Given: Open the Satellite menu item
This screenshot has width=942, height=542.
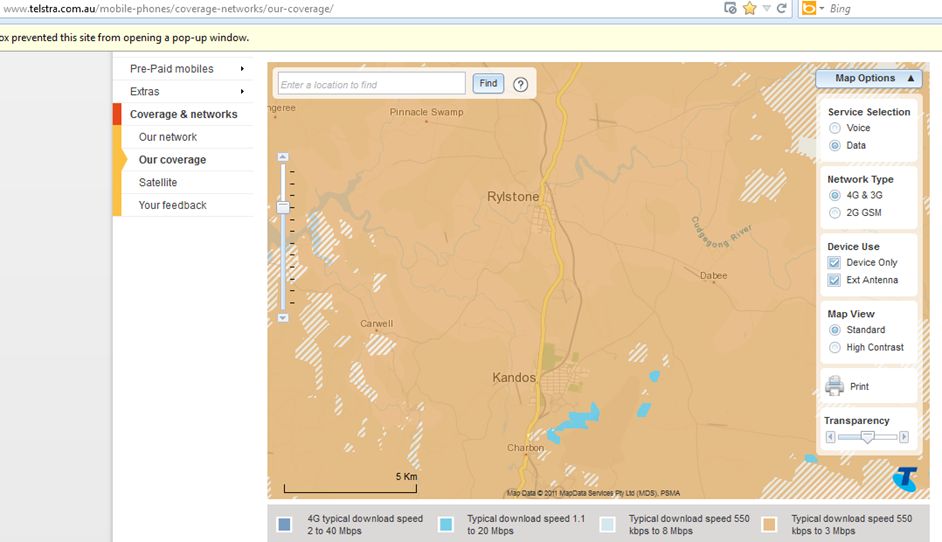Looking at the screenshot, I should pyautogui.click(x=158, y=183).
